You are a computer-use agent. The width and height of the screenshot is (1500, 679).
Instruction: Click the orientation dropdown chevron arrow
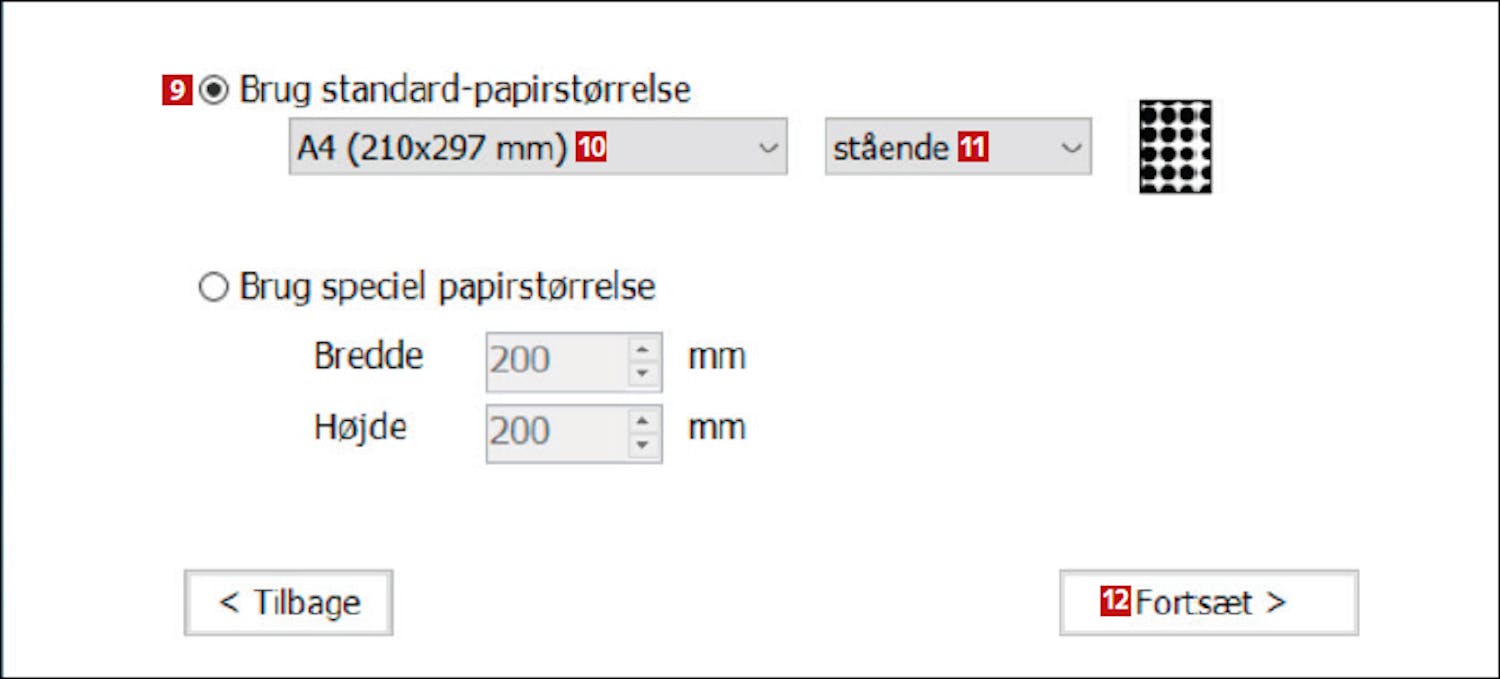tap(1070, 148)
